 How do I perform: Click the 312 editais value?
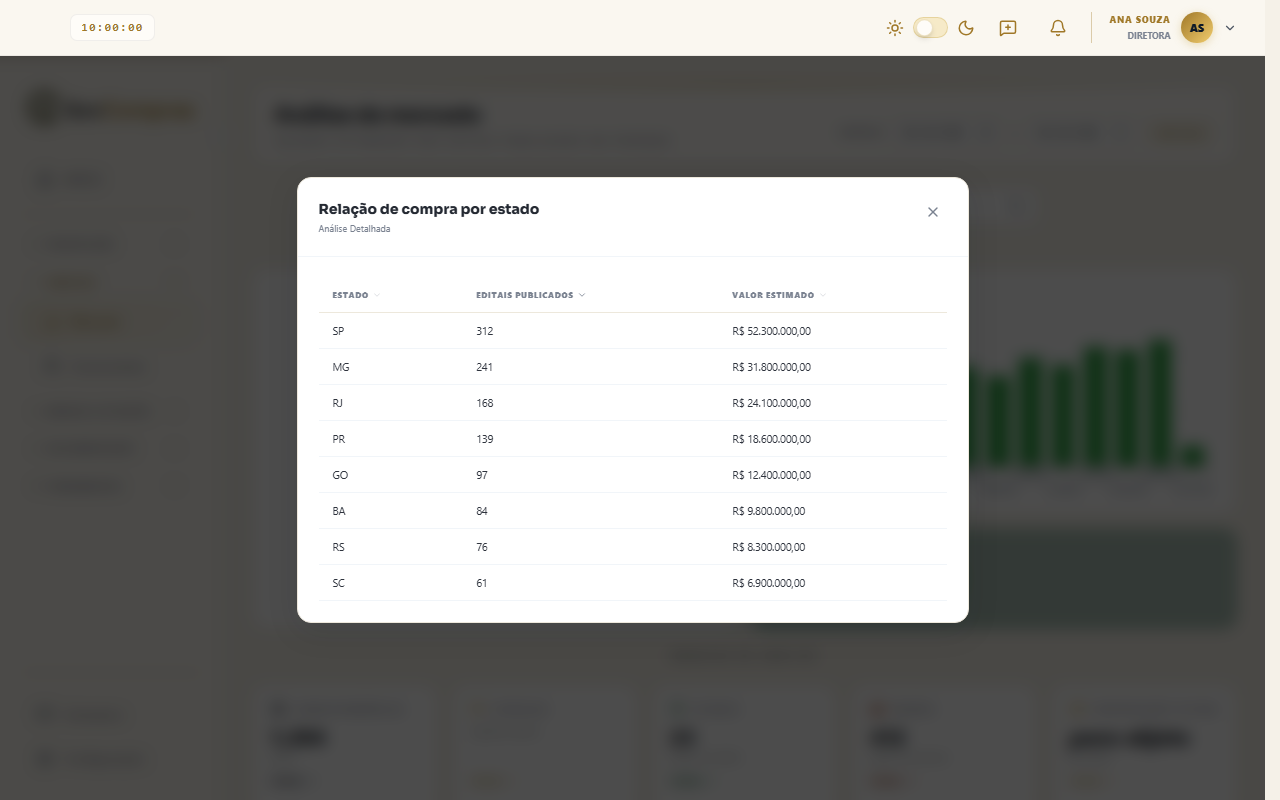coord(485,331)
